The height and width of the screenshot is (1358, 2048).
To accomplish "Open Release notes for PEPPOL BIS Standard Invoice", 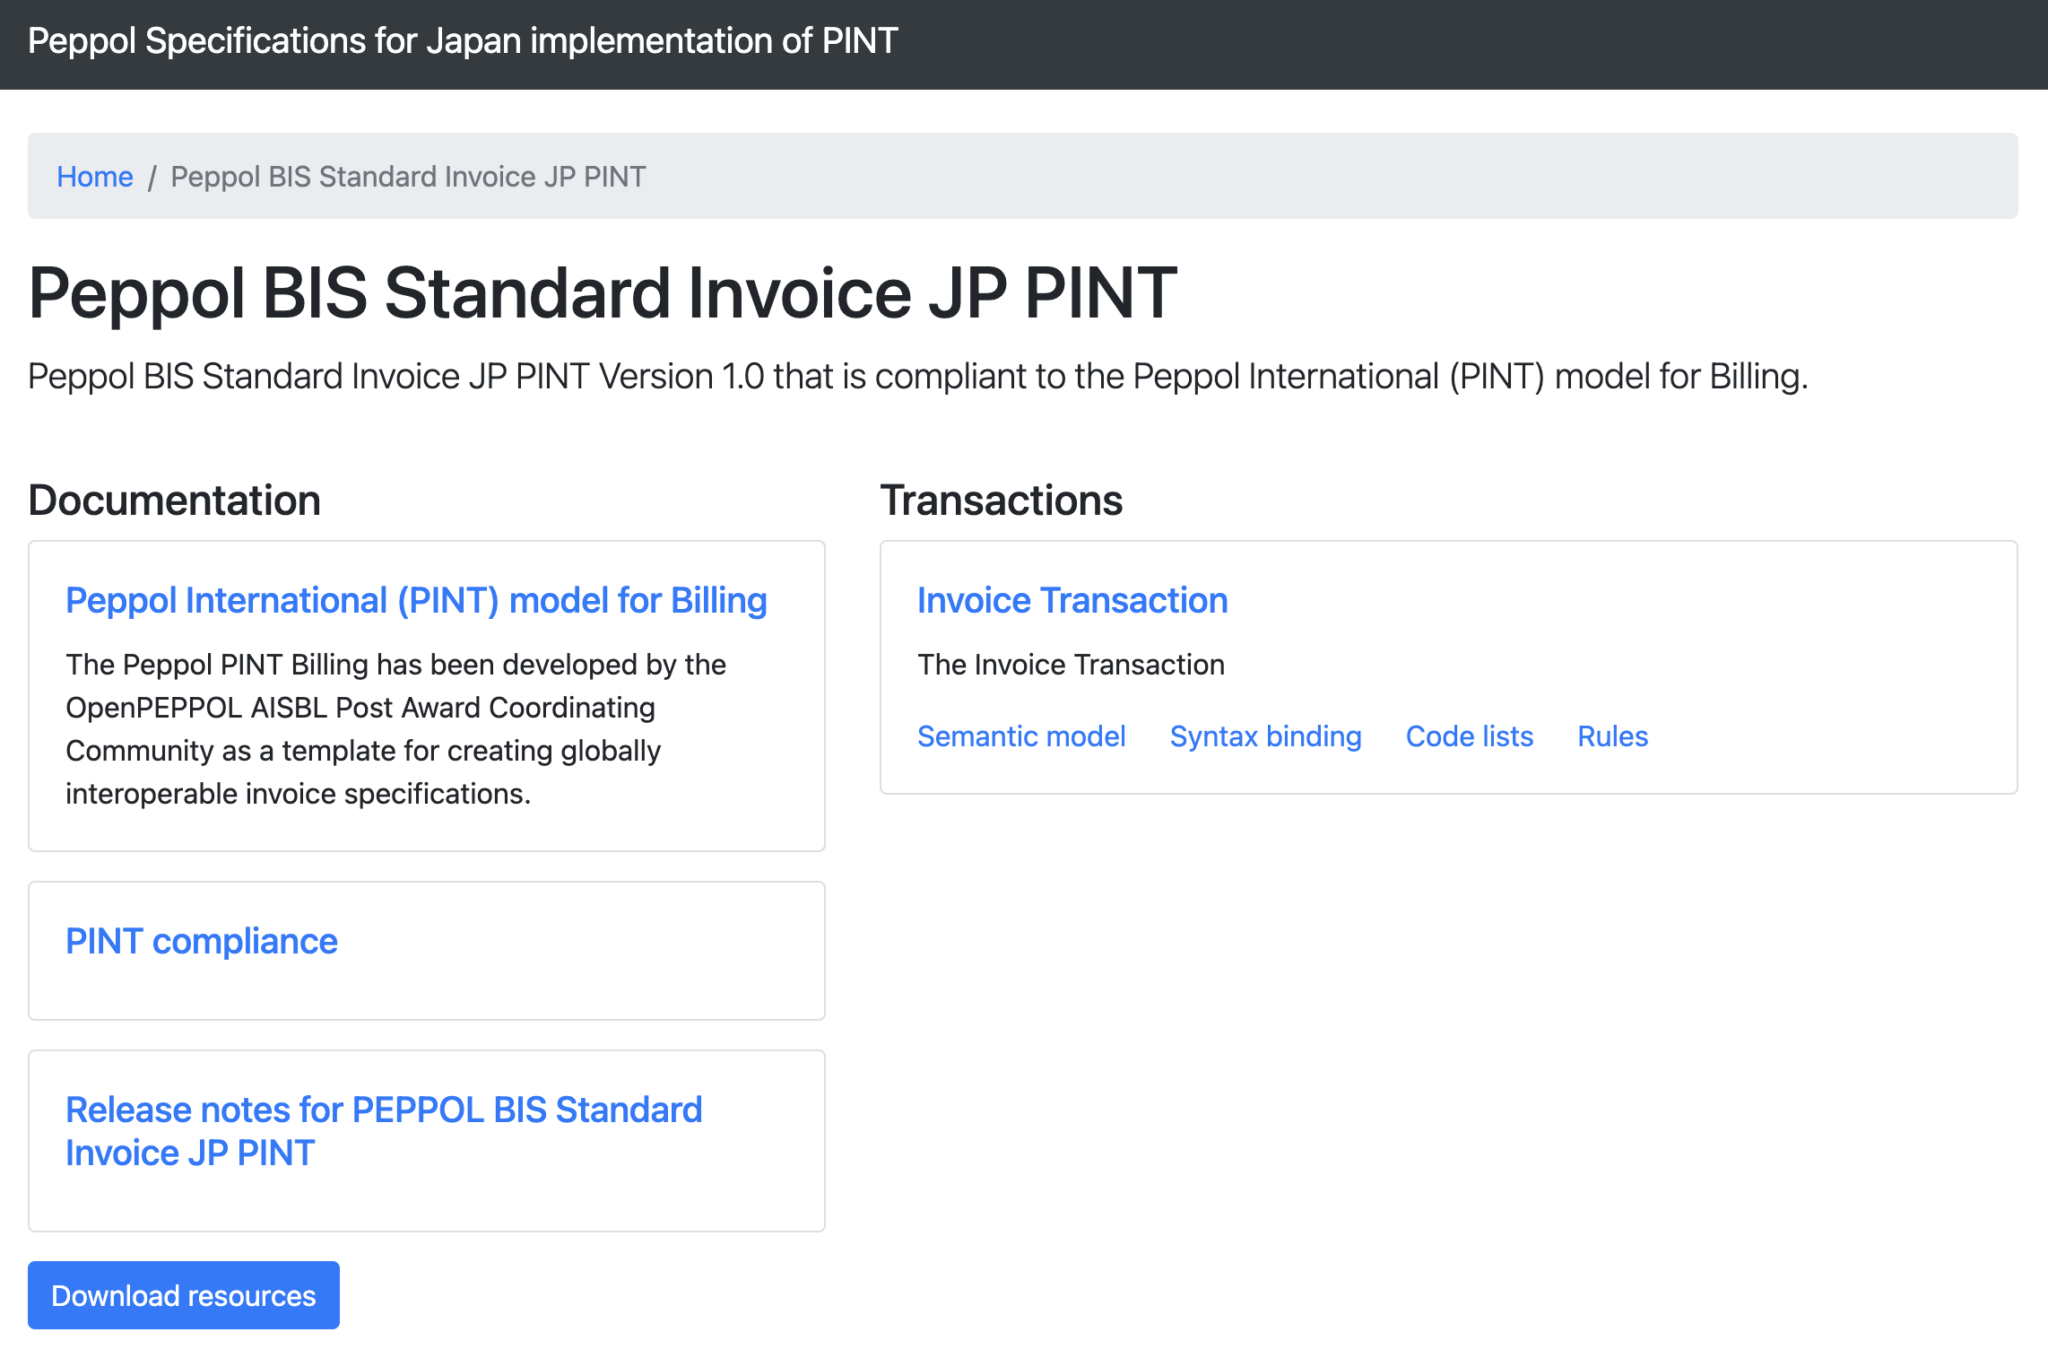I will pyautogui.click(x=383, y=1131).
